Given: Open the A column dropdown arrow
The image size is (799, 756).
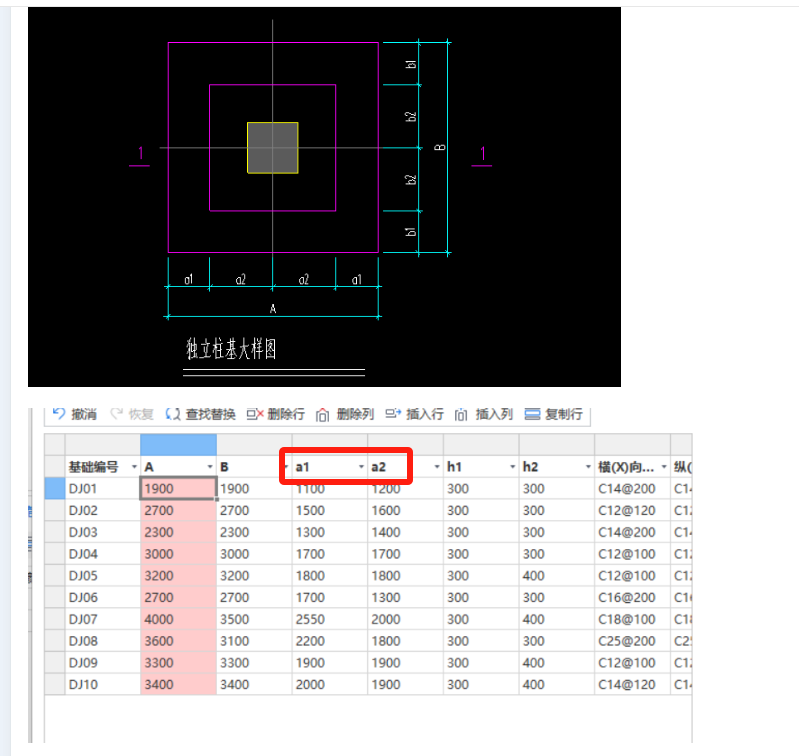Looking at the screenshot, I should point(210,467).
